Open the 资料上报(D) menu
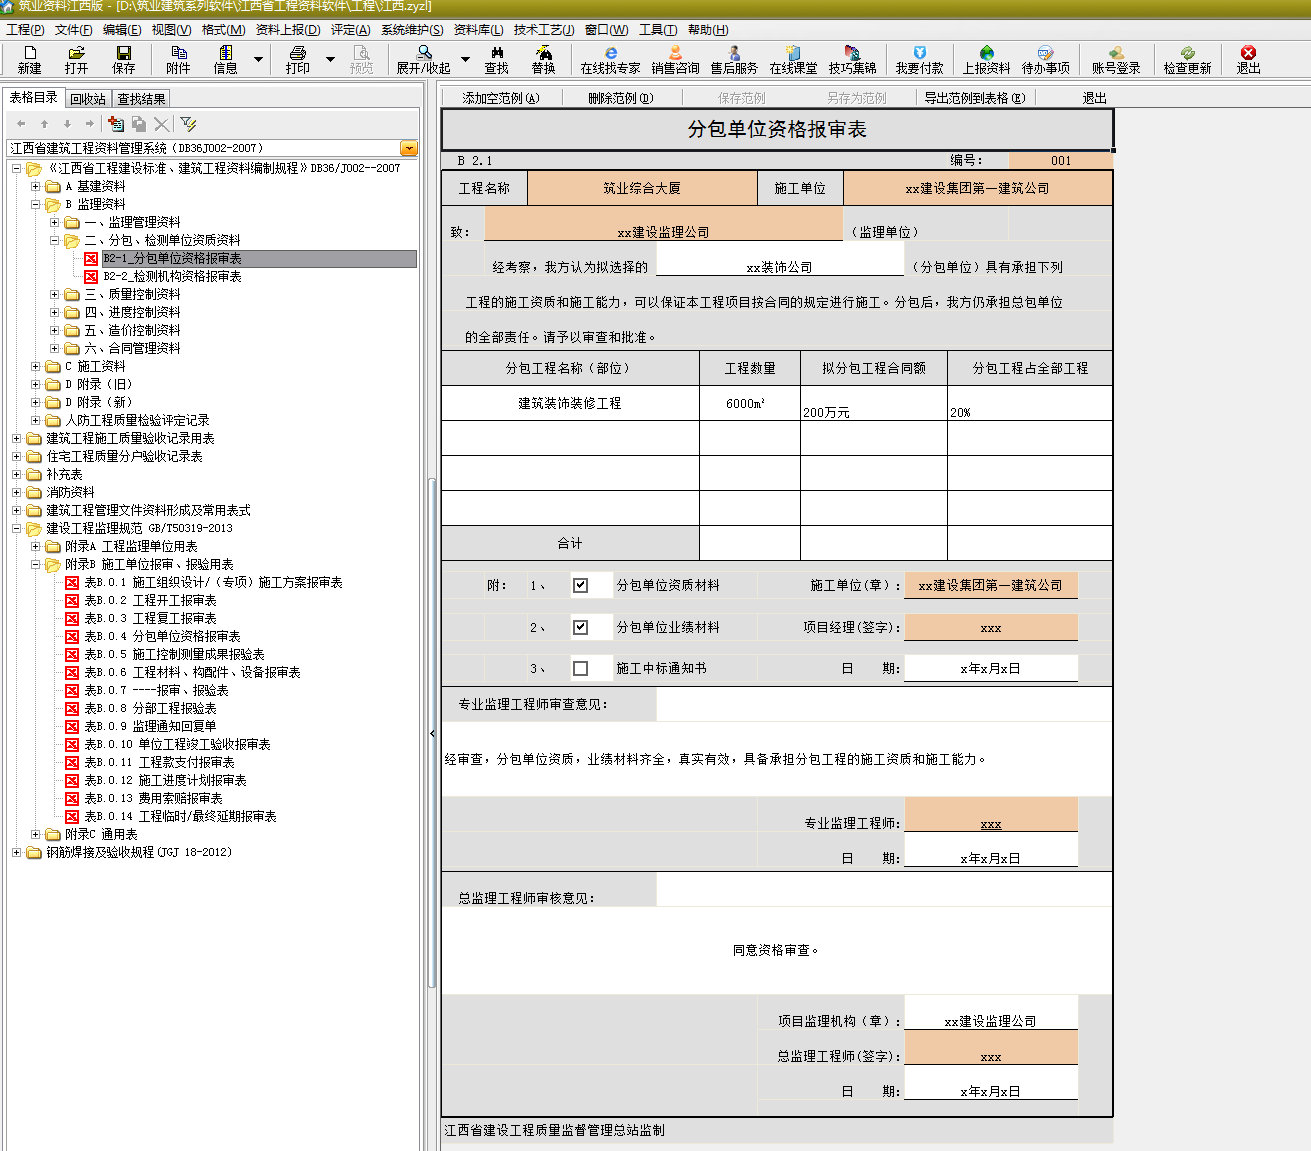The image size is (1311, 1151). coord(288,30)
